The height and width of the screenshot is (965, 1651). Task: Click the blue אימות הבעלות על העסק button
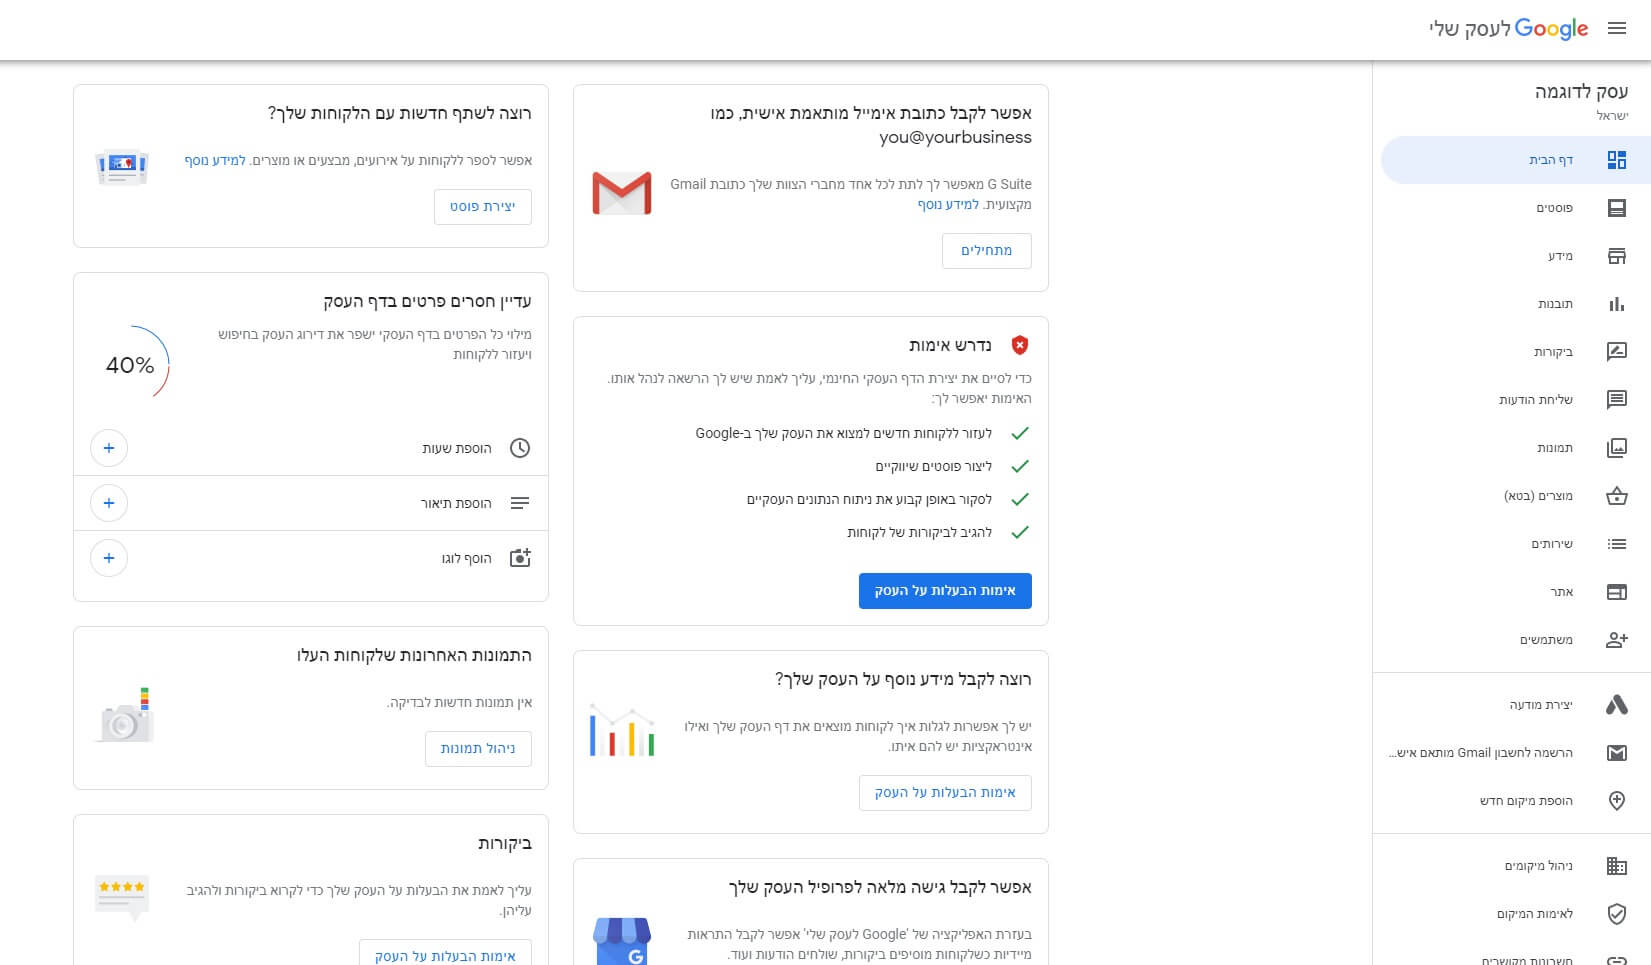point(945,591)
